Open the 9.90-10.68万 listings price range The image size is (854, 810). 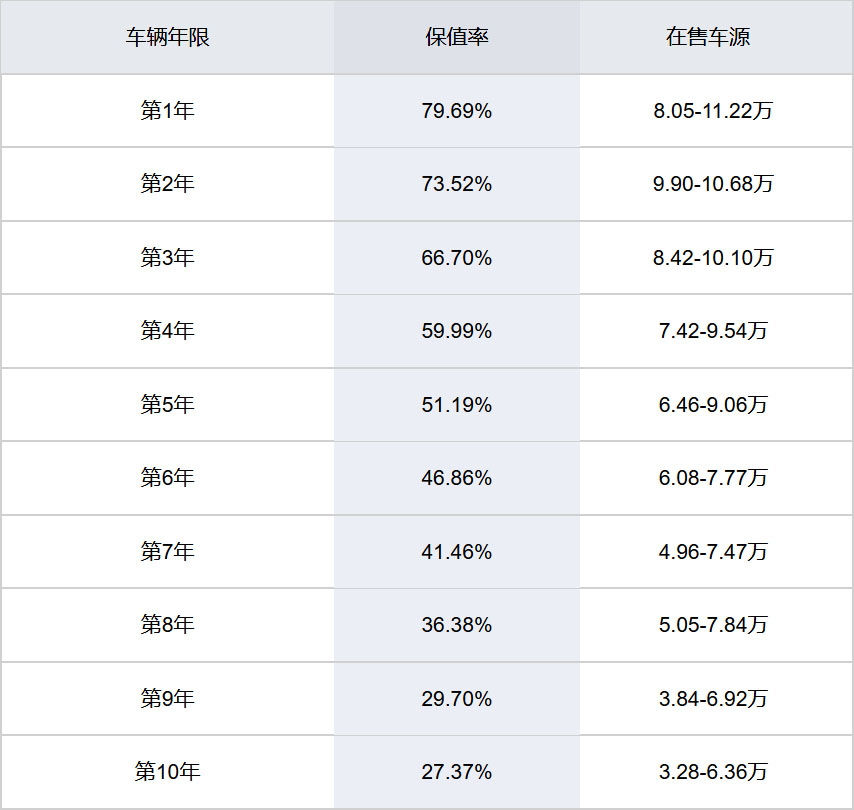tap(713, 184)
